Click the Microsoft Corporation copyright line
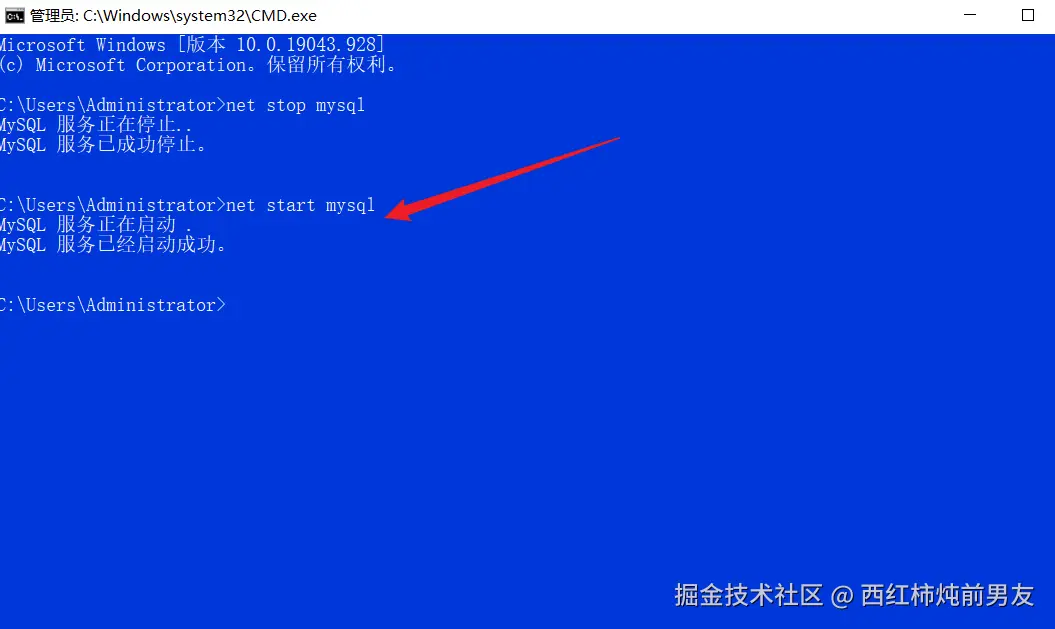1055x629 pixels. (198, 65)
